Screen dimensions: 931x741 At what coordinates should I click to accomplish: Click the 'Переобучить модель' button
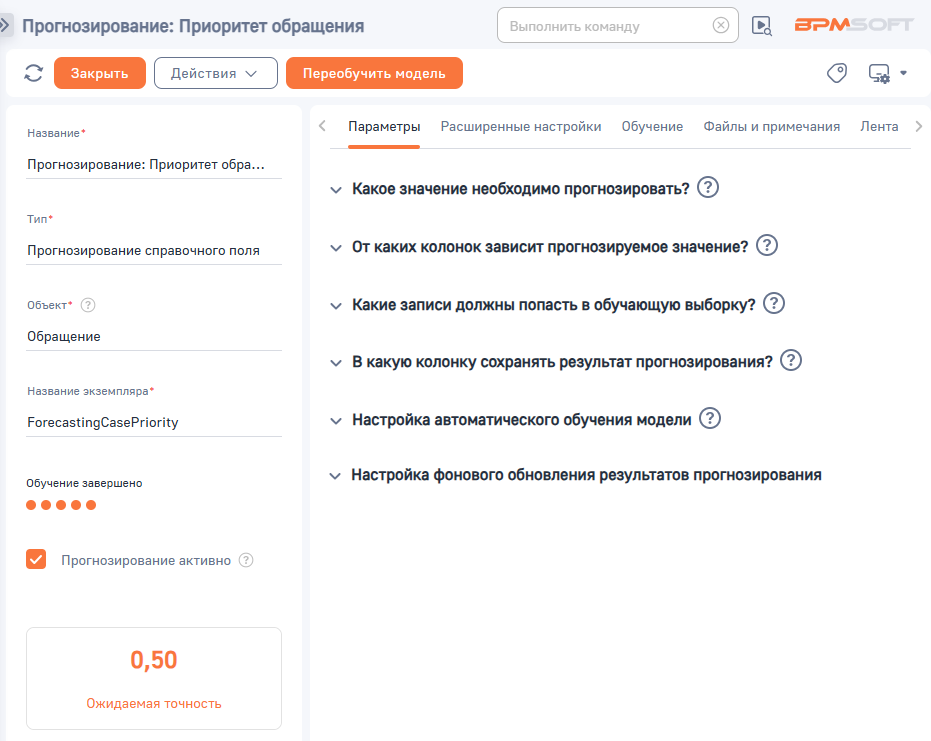374,72
